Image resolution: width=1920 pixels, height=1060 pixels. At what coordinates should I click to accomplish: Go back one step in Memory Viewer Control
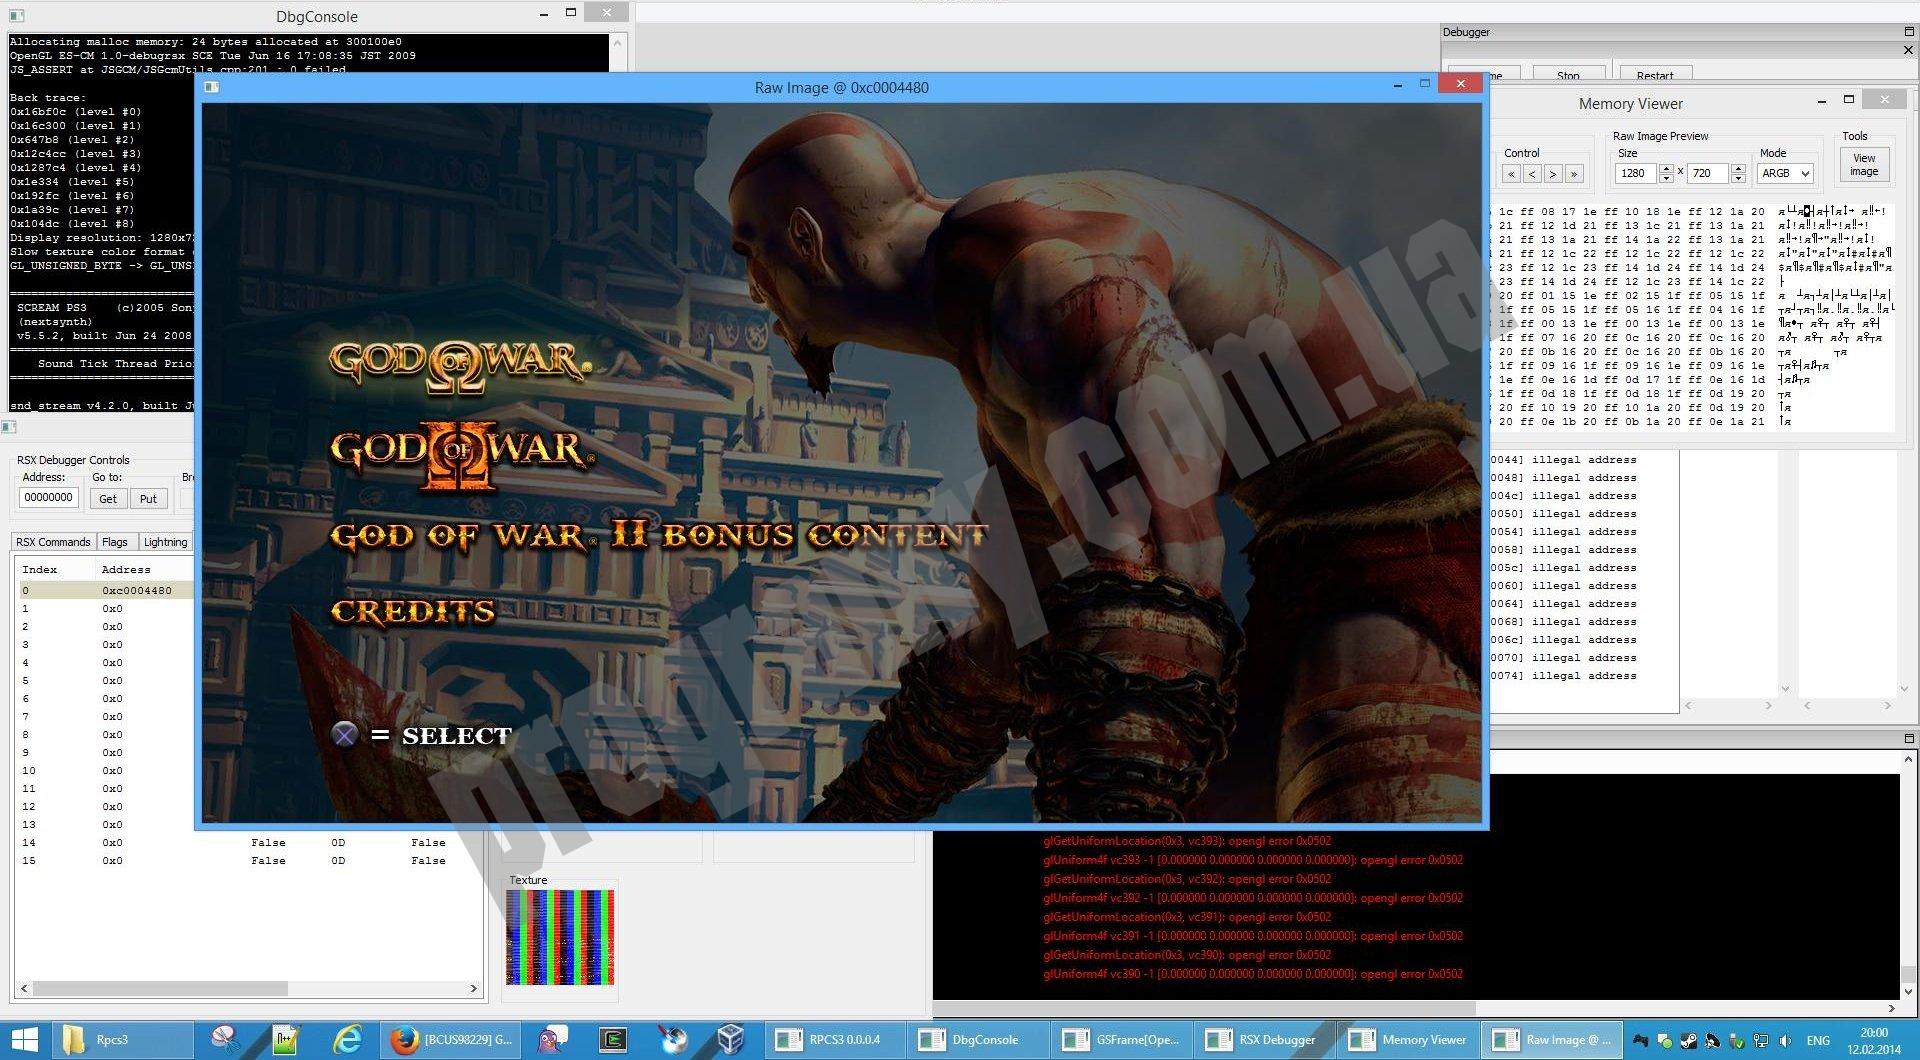pos(1532,174)
